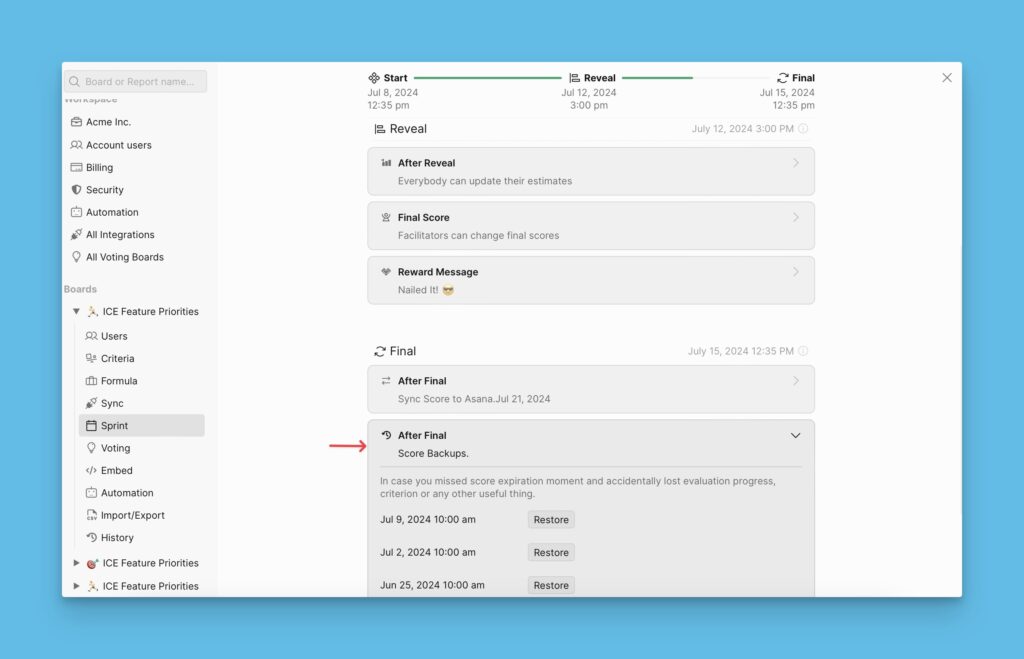Go to the Security section
Viewport: 1024px width, 659px height.
coord(77,189)
